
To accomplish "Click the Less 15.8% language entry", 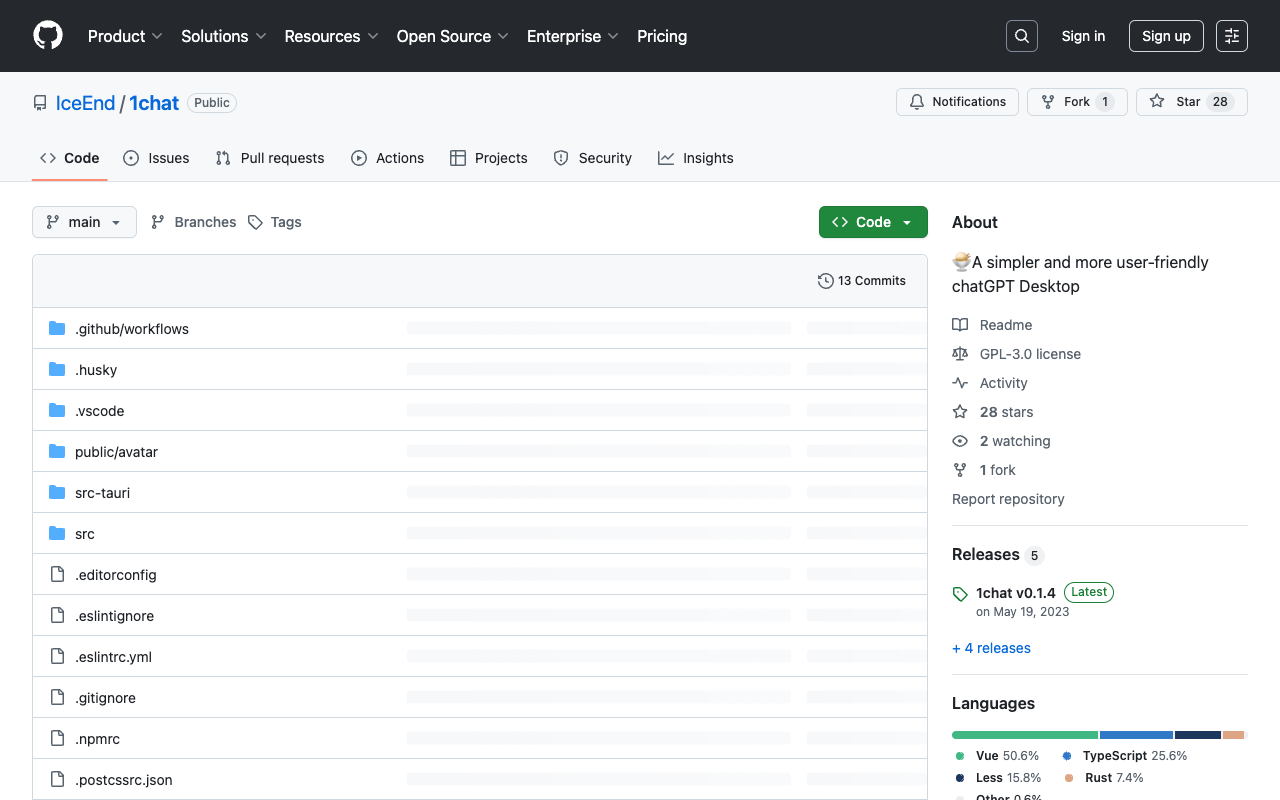I will point(997,778).
